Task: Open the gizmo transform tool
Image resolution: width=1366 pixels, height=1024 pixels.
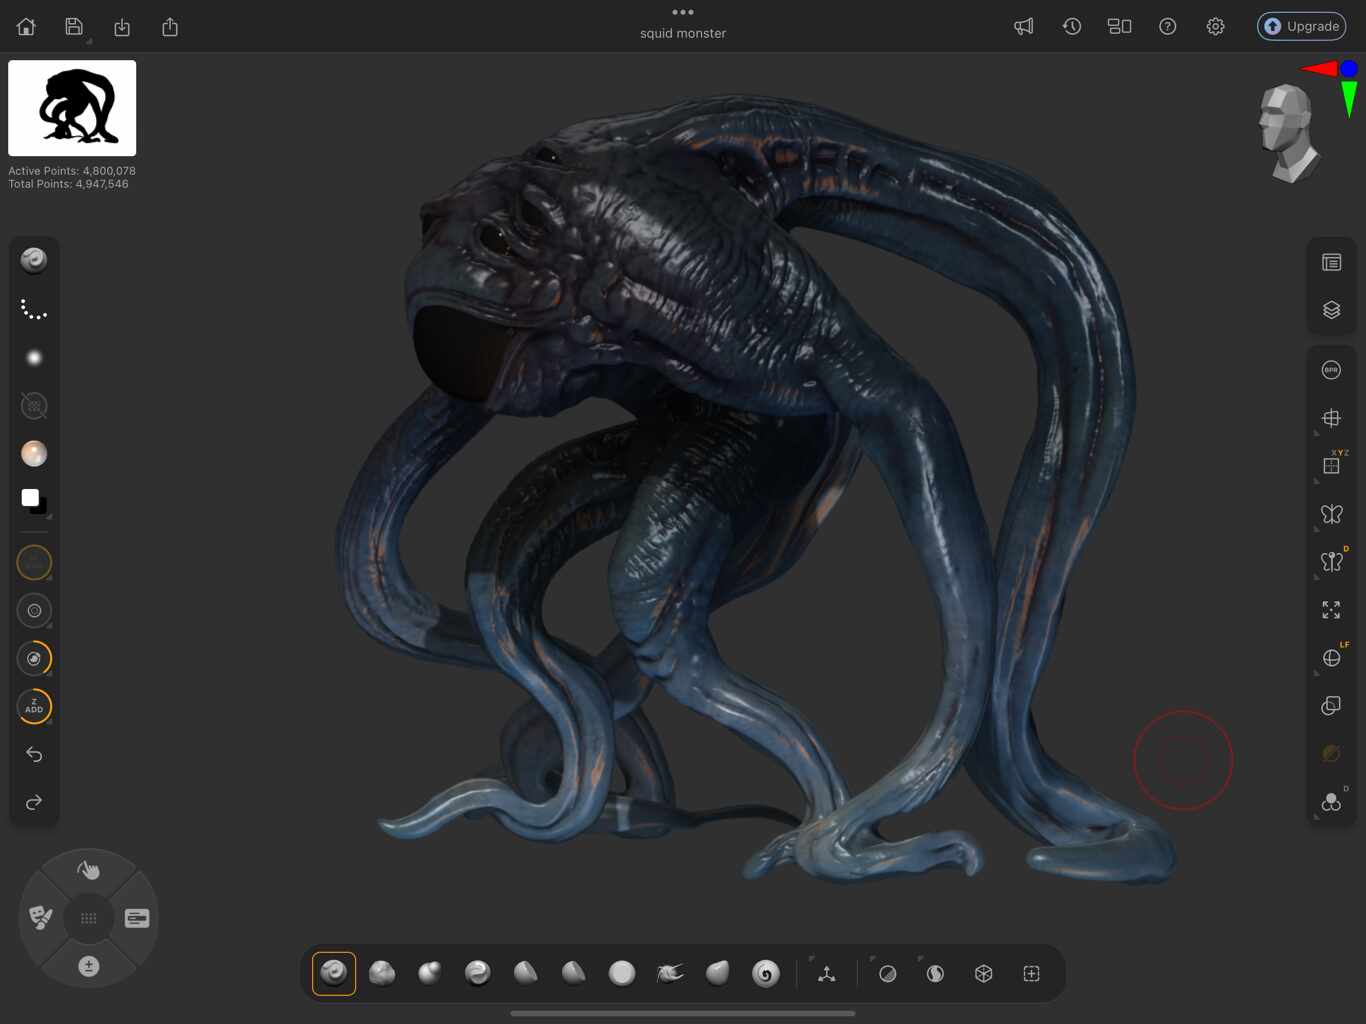Action: pos(826,973)
